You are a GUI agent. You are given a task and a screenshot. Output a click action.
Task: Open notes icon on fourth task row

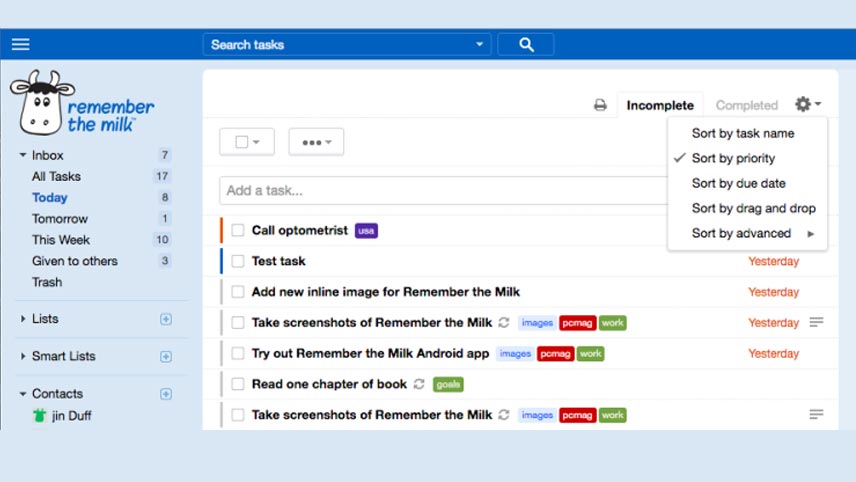pyautogui.click(x=816, y=323)
